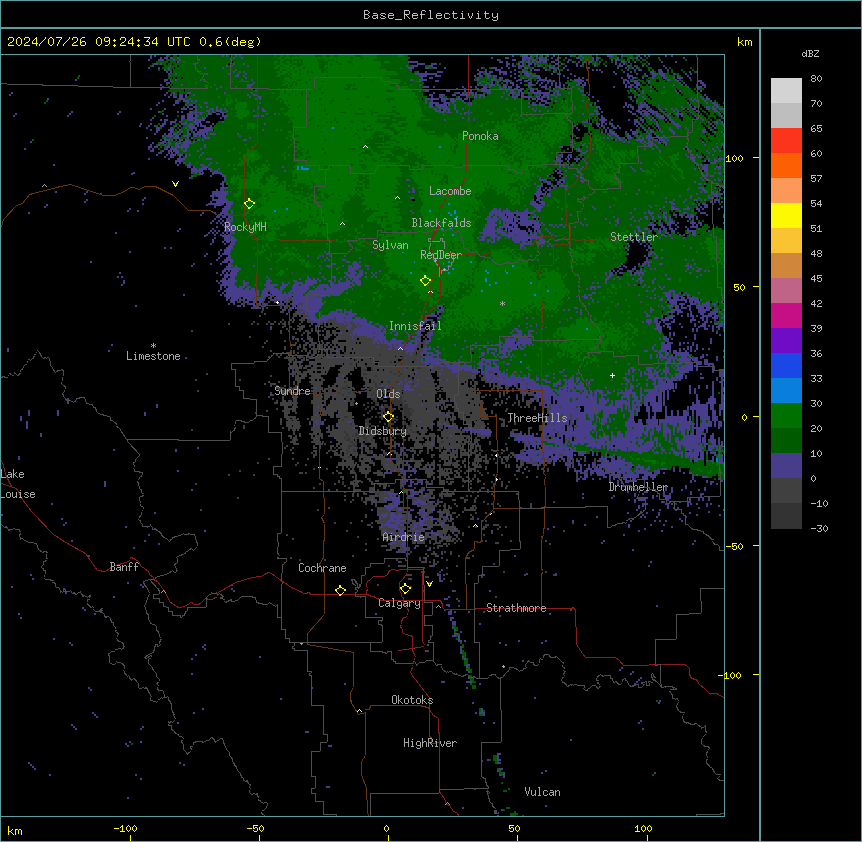This screenshot has height=842, width=862.
Task: Select the yellow diamond marker below Cochrane
Action: [x=340, y=590]
